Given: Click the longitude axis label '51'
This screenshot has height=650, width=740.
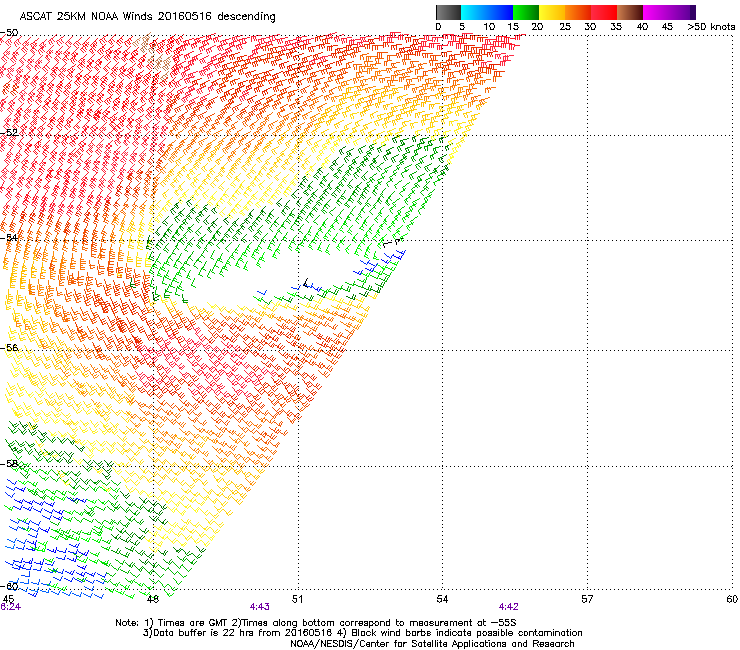Looking at the screenshot, I should [297, 599].
